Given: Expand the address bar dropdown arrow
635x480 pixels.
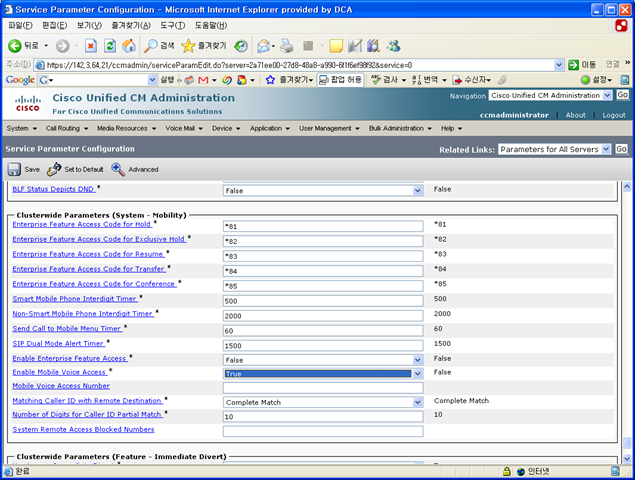Looking at the screenshot, I should coord(558,65).
